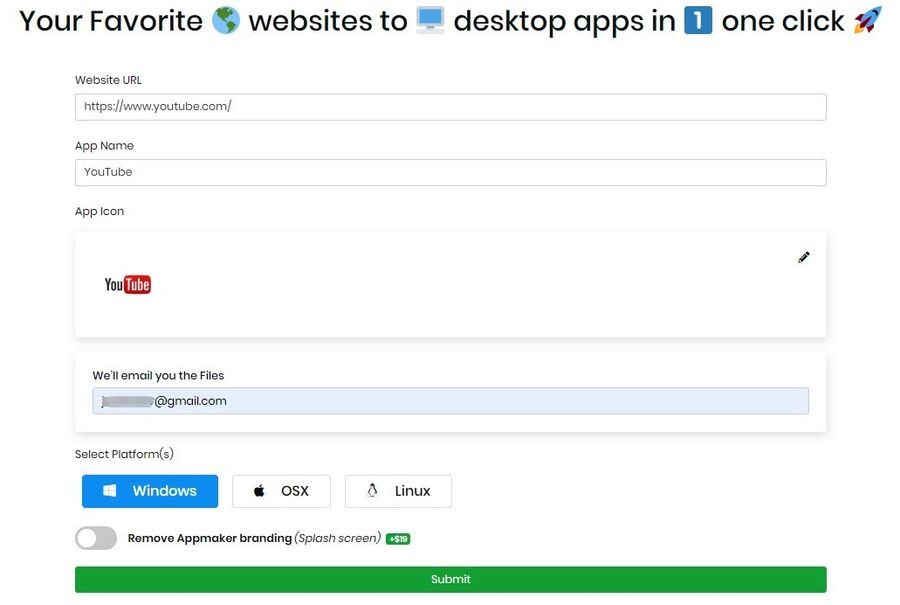Select the OSX platform button
The image size is (900, 605).
coord(281,491)
